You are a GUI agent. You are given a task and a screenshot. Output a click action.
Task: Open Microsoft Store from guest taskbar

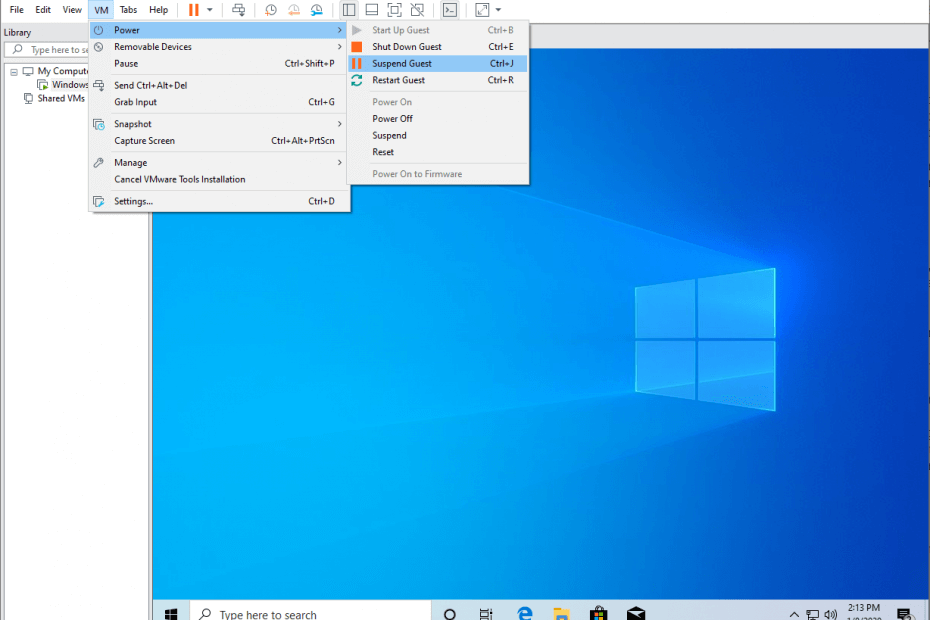pyautogui.click(x=599, y=614)
